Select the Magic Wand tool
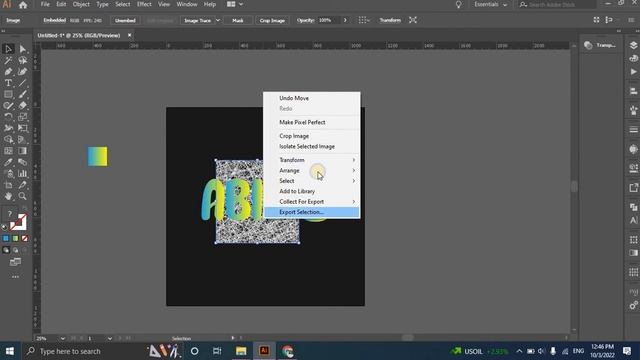Image resolution: width=640 pixels, height=360 pixels. 8,60
